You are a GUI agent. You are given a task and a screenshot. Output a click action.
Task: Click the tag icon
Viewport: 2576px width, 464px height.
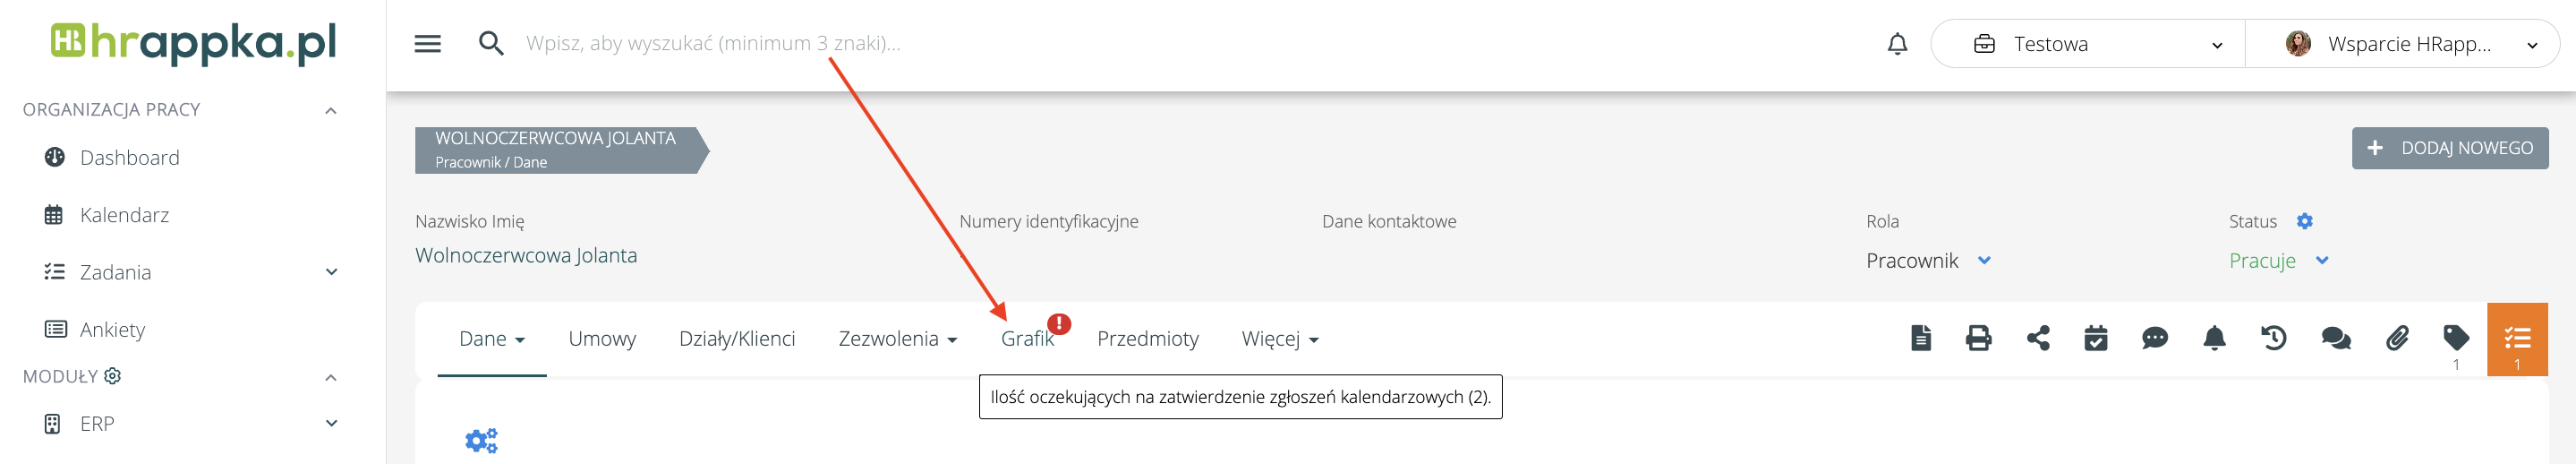[x=2456, y=338]
